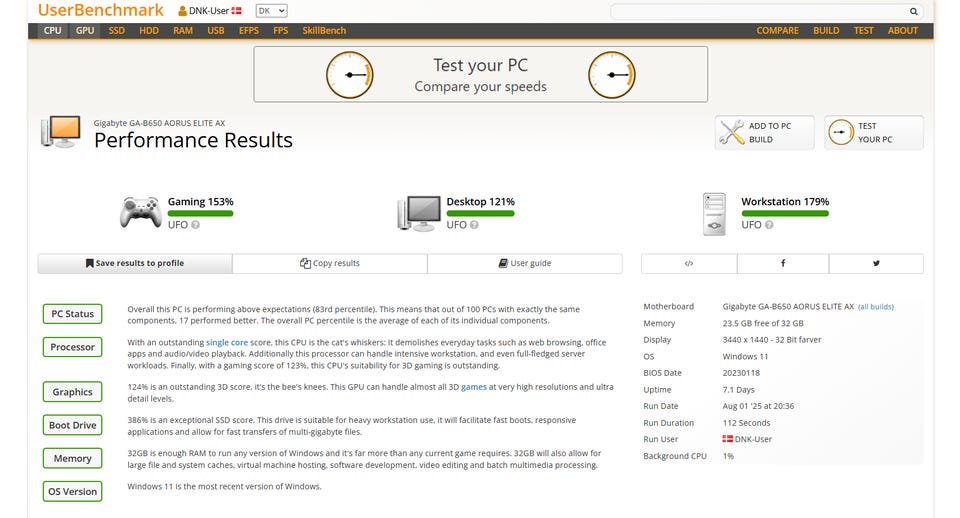Click the right speedometer gauge in banner

point(612,75)
